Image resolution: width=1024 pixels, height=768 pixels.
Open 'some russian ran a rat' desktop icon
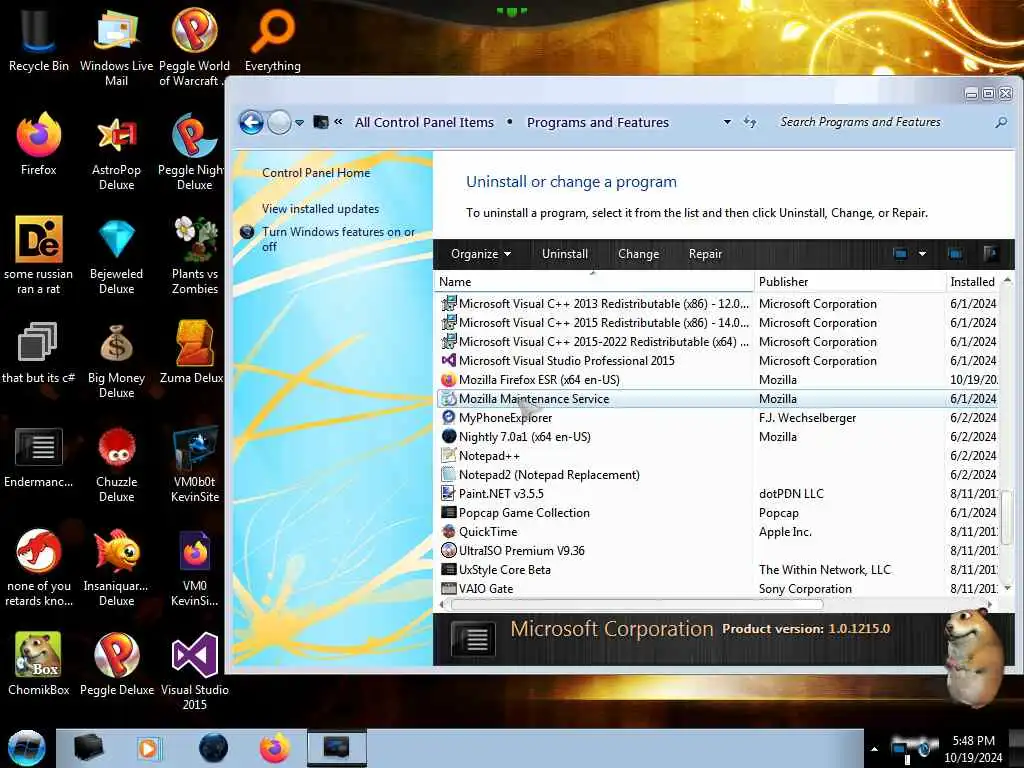39,255
